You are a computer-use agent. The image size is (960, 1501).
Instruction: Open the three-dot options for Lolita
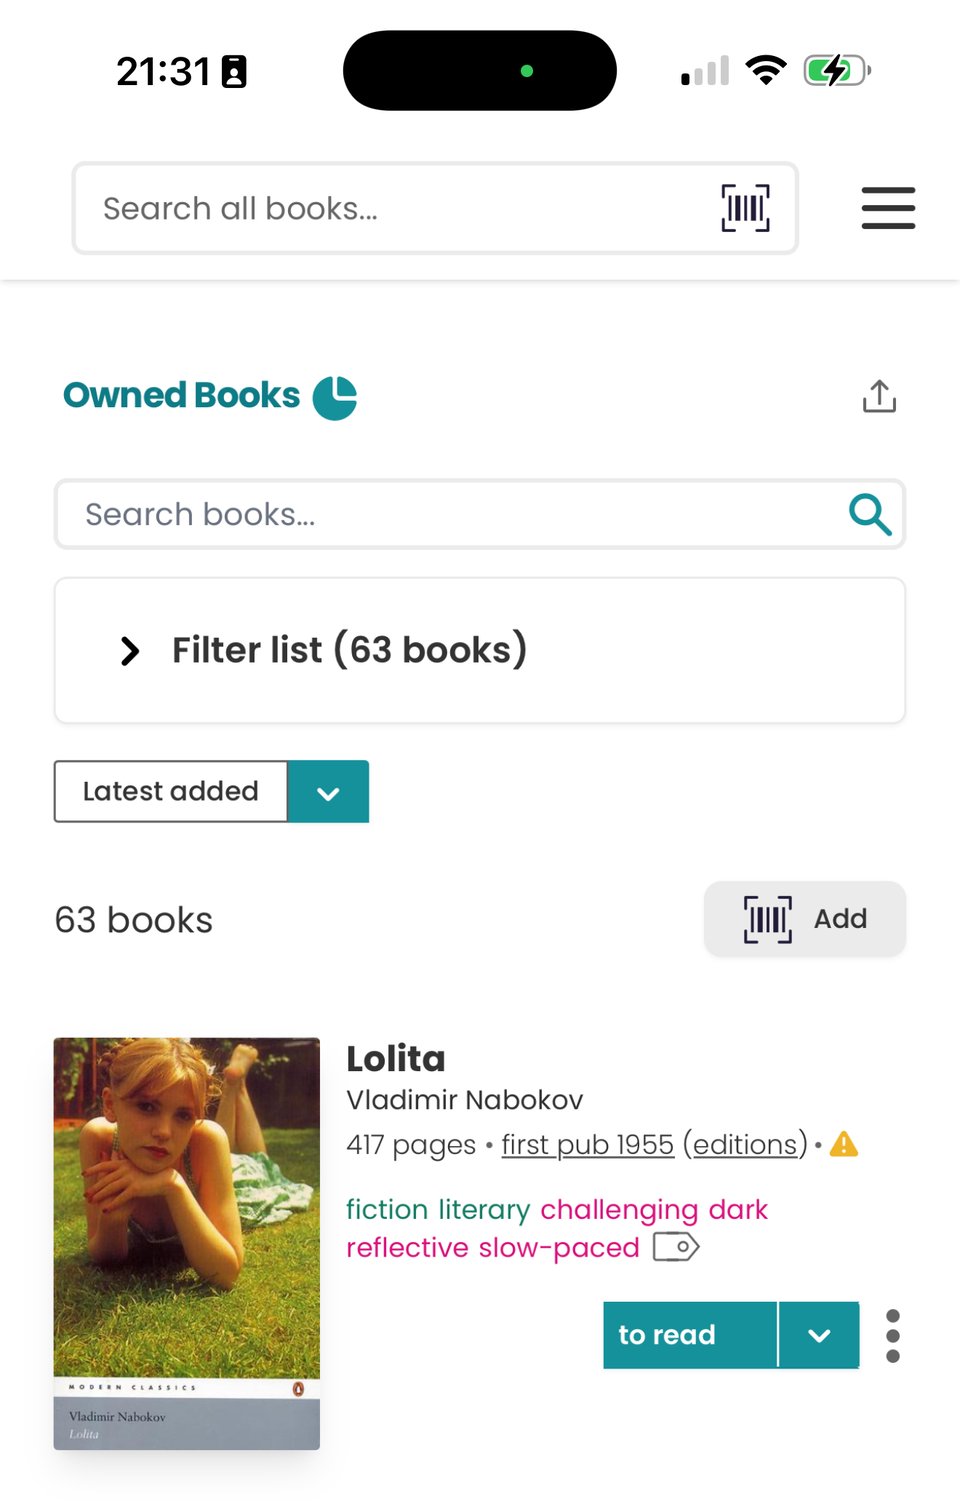[893, 1336]
